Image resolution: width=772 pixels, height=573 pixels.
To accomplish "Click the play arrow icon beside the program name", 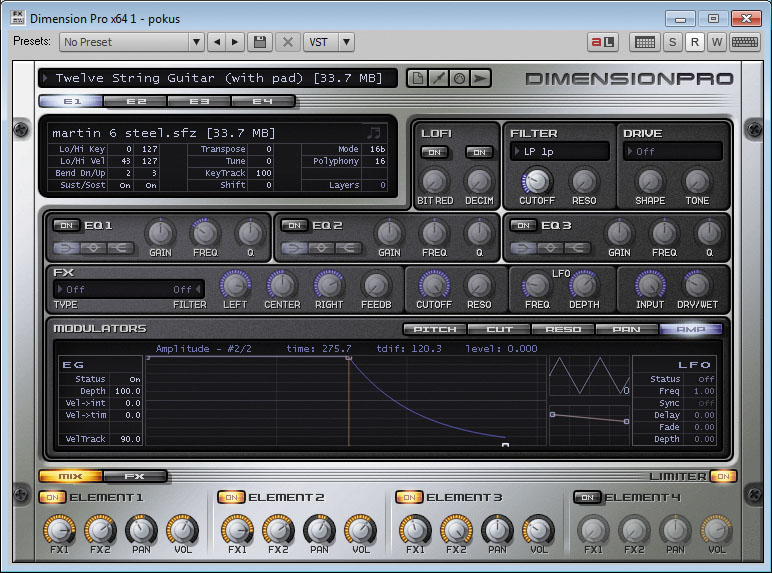I will pos(481,78).
